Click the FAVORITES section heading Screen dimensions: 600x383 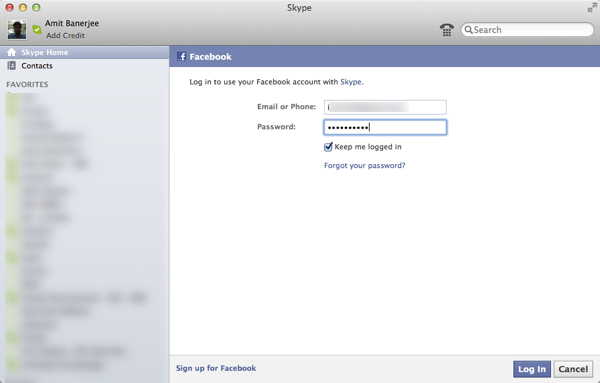click(x=27, y=84)
